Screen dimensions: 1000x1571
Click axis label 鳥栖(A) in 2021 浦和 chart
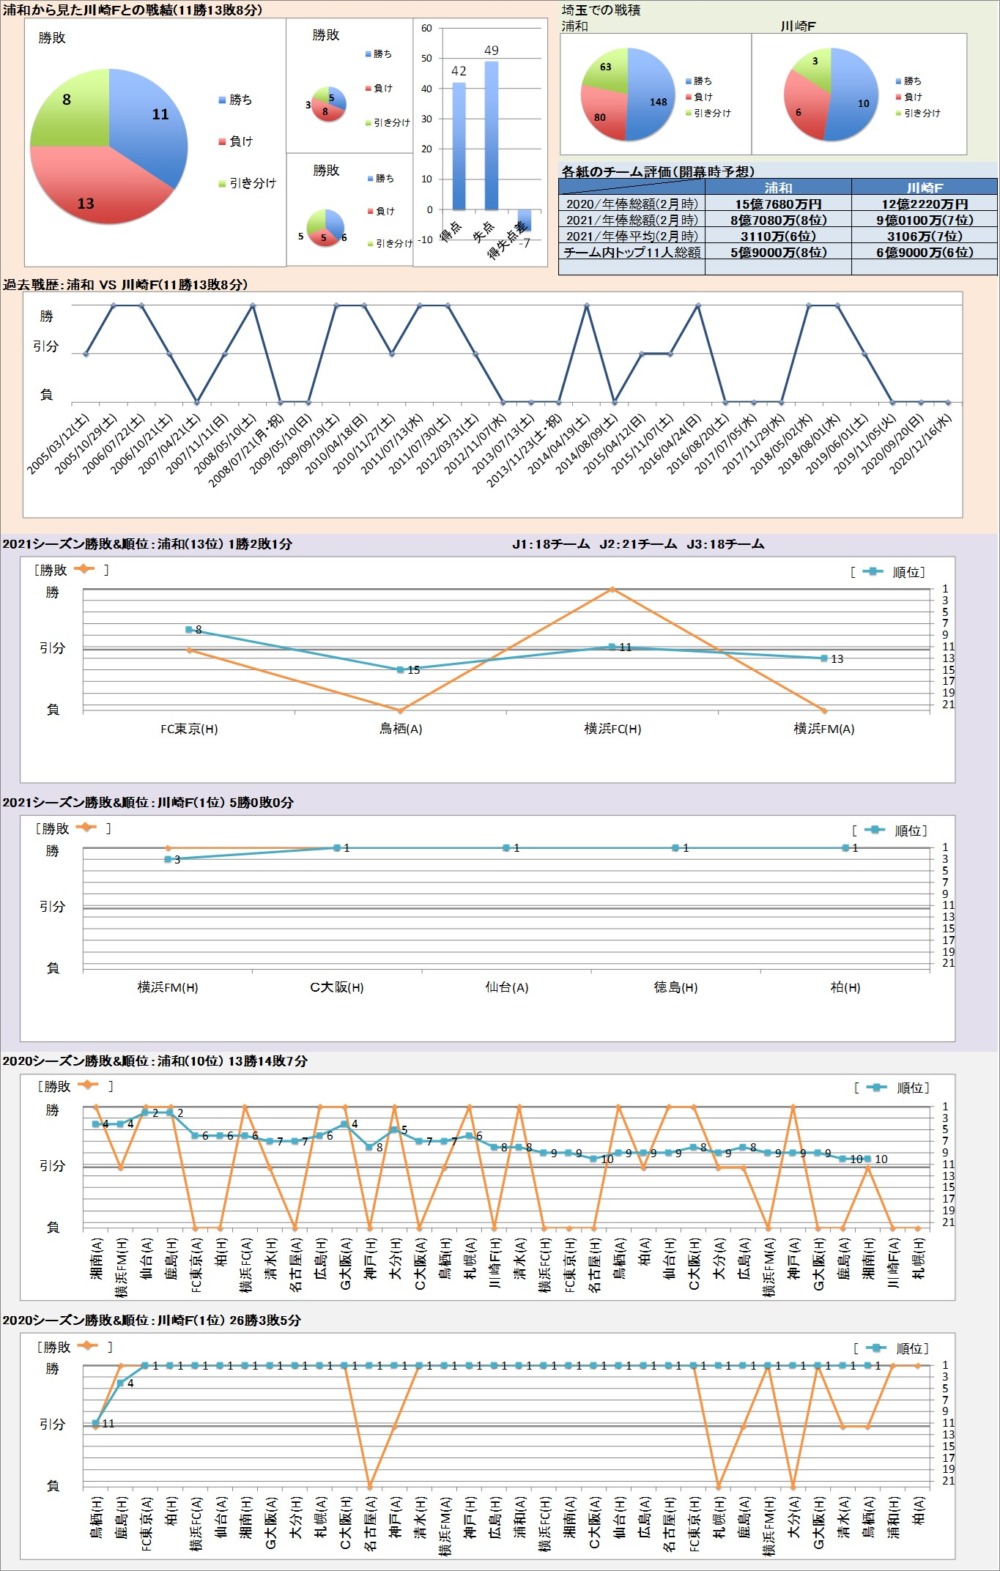(x=400, y=729)
